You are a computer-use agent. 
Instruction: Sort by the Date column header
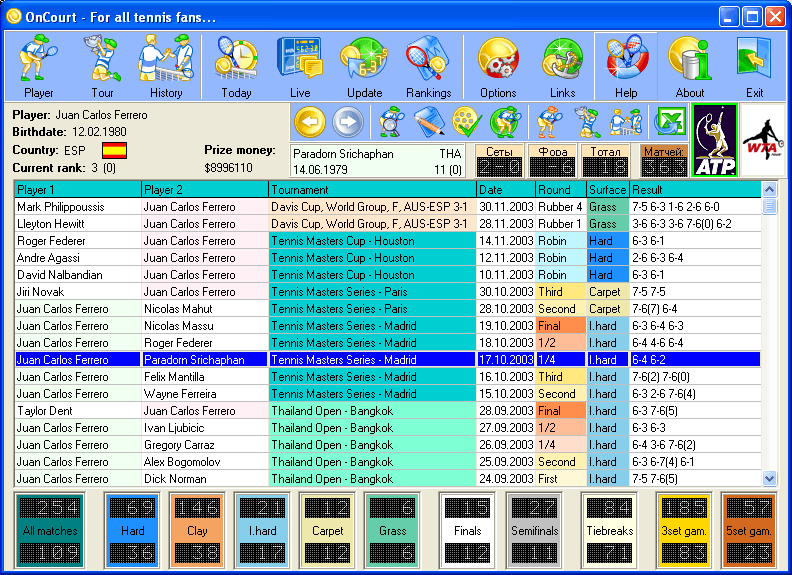(x=506, y=189)
